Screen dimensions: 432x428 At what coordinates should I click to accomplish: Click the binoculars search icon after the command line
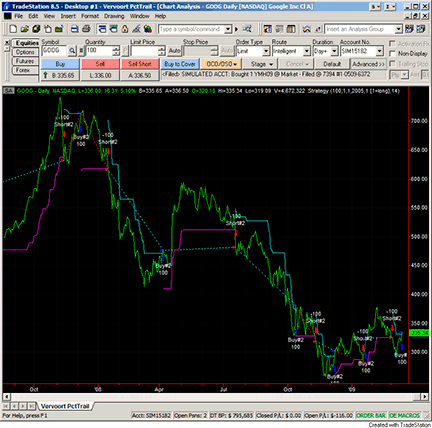[x=247, y=29]
